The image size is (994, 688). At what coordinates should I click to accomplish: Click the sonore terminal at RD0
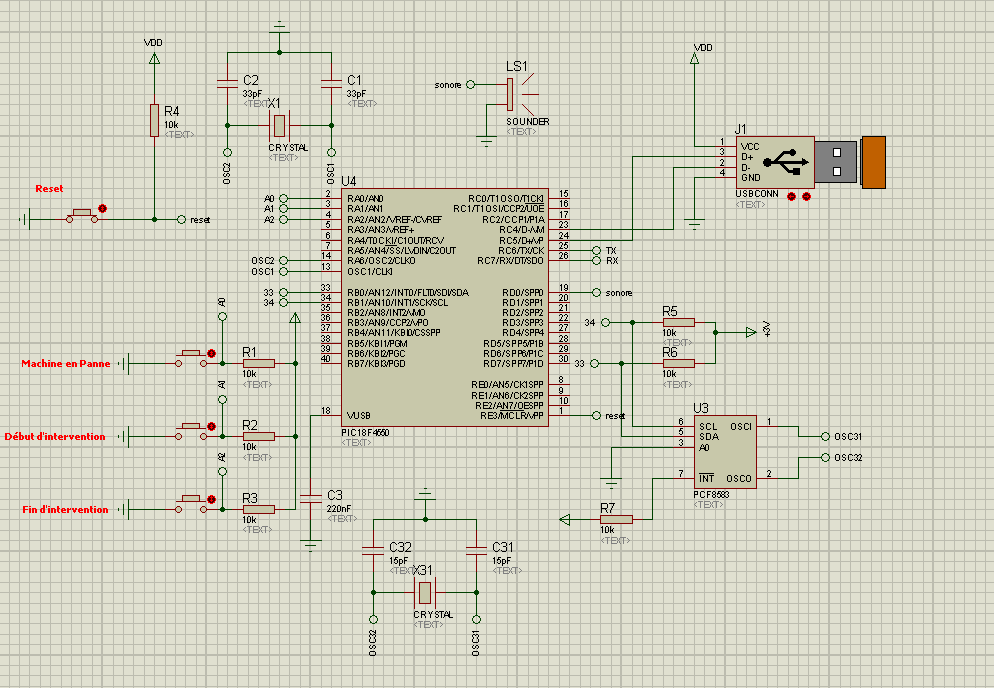597,292
